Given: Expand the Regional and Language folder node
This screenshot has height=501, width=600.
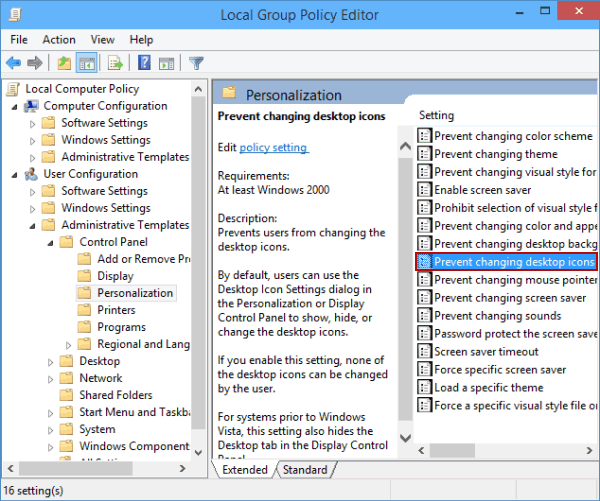Looking at the screenshot, I should (x=69, y=344).
